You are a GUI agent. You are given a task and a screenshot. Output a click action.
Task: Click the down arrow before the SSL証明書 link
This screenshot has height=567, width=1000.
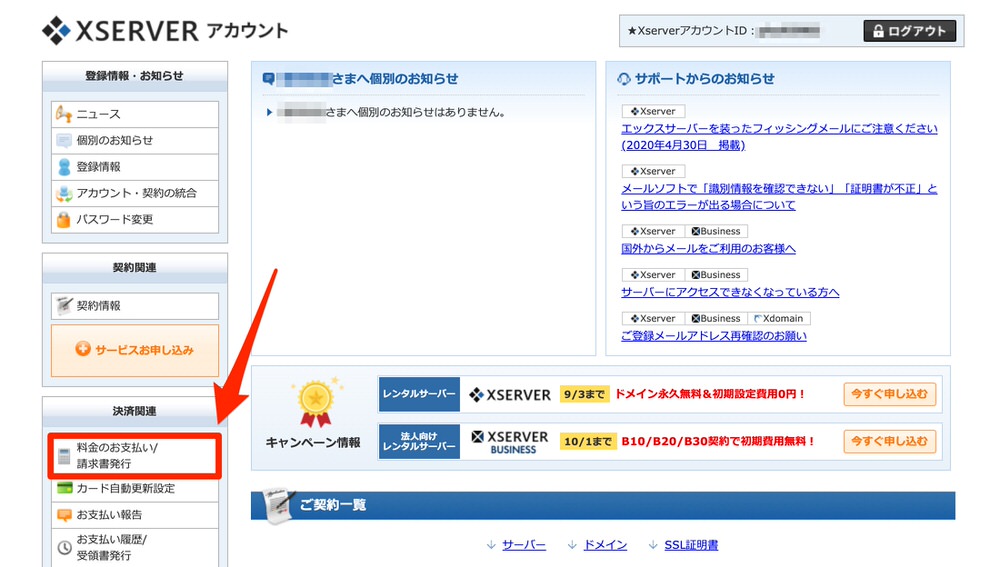click(652, 545)
